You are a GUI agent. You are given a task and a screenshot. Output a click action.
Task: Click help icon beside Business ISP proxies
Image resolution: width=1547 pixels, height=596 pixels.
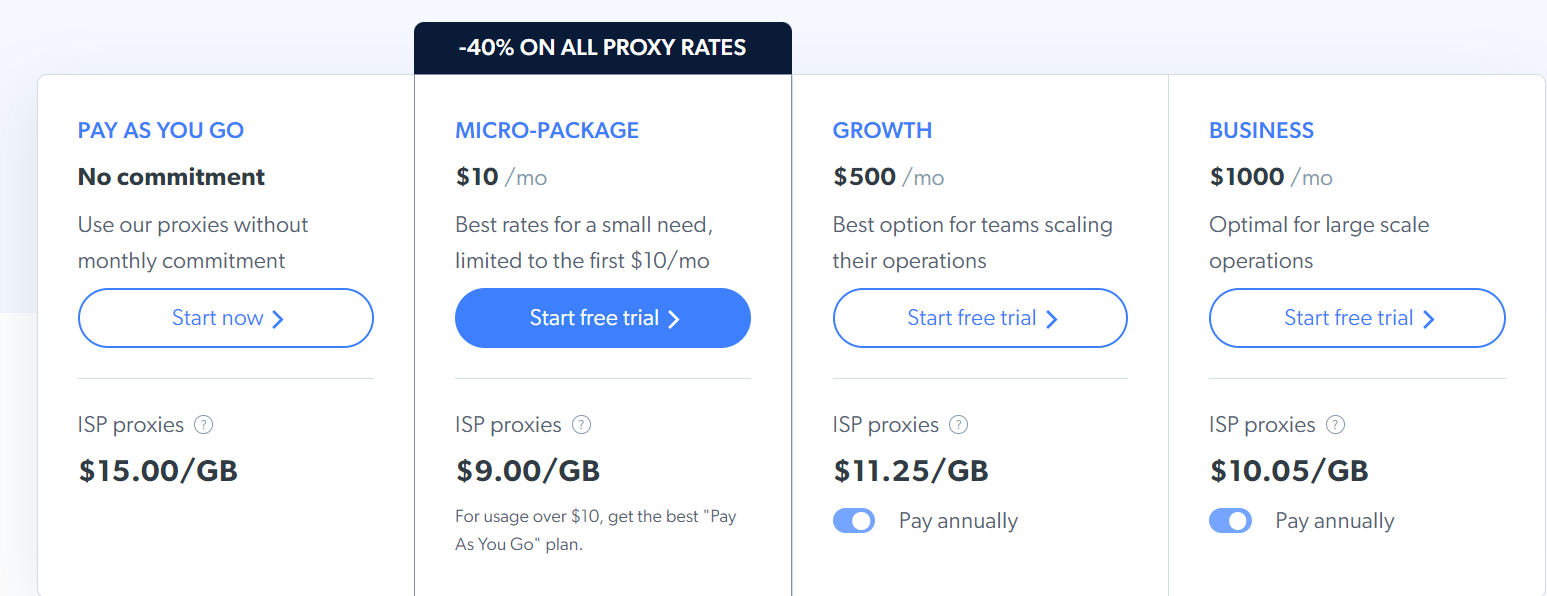[x=1335, y=425]
